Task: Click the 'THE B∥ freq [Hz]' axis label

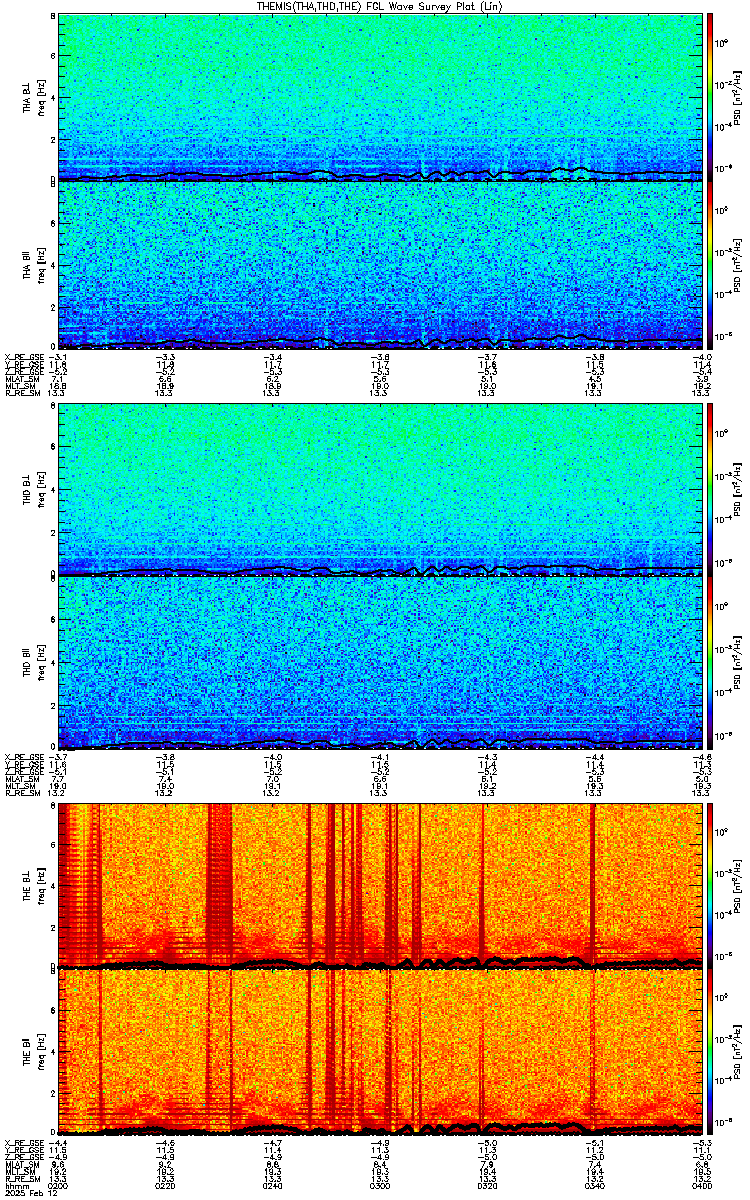Action: tap(32, 1052)
